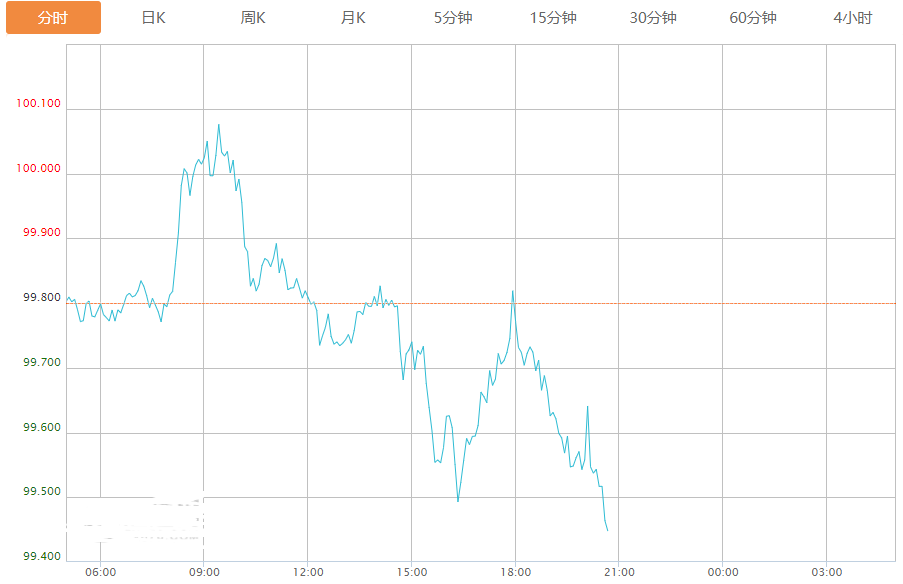Screen dimensions: 903x584
Task: Select the 分时 chart tab
Action: pyautogui.click(x=53, y=18)
